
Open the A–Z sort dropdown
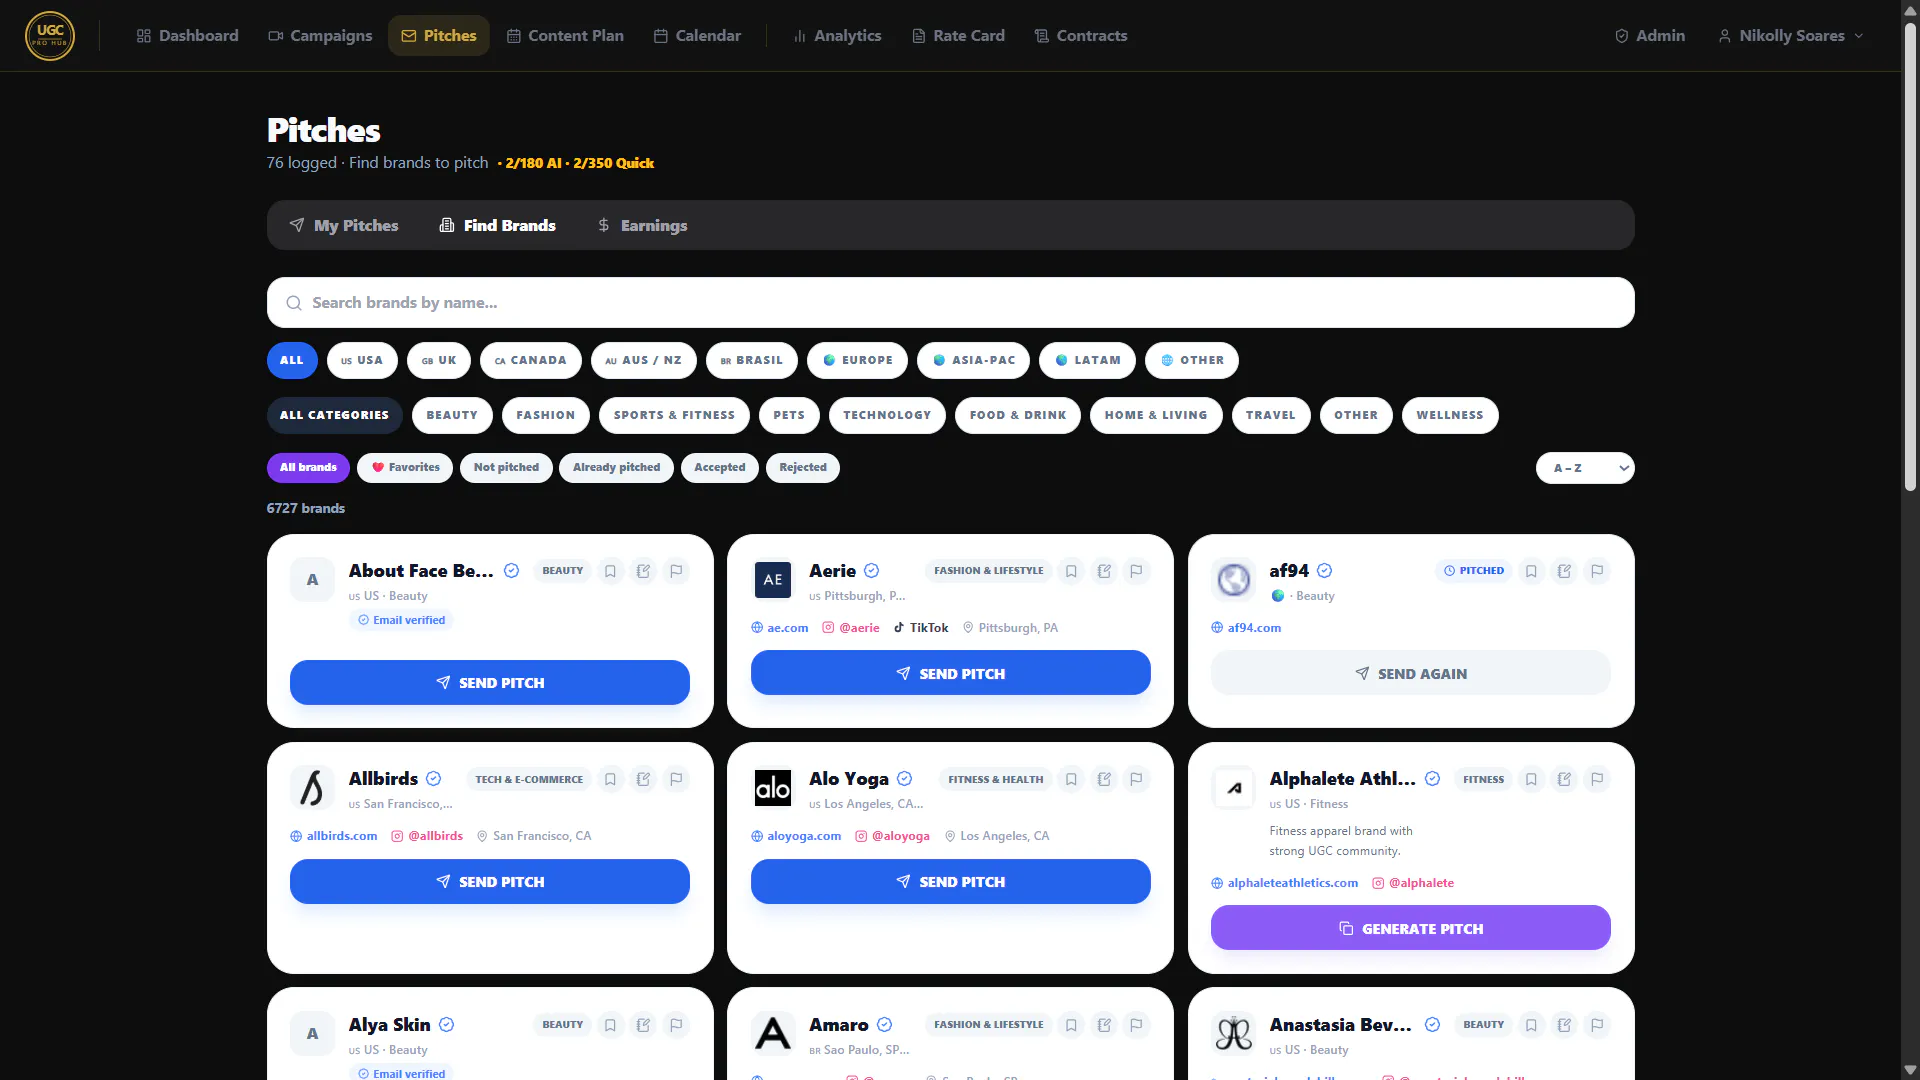pos(1585,468)
